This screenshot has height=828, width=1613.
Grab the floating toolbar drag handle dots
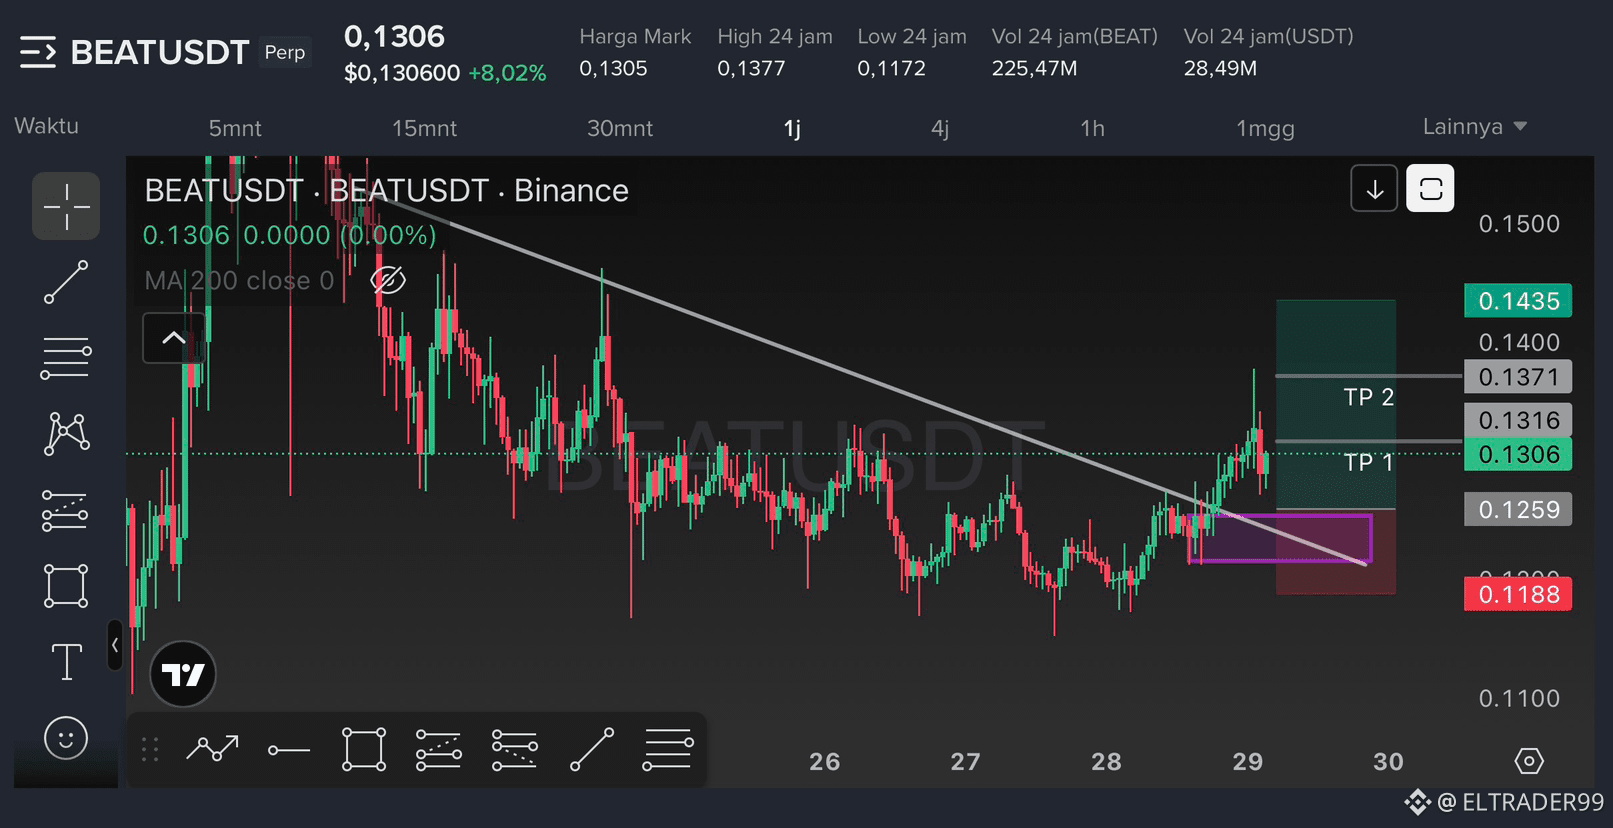point(150,750)
